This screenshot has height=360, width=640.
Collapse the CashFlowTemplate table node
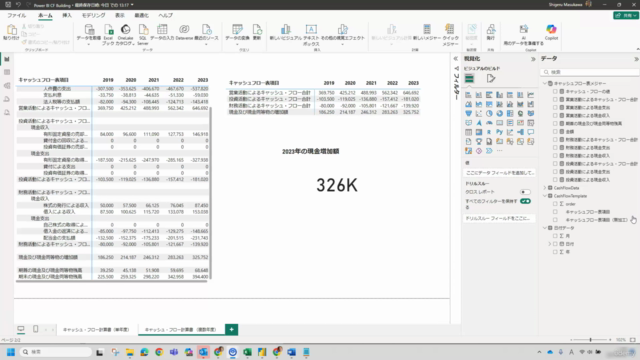click(545, 196)
